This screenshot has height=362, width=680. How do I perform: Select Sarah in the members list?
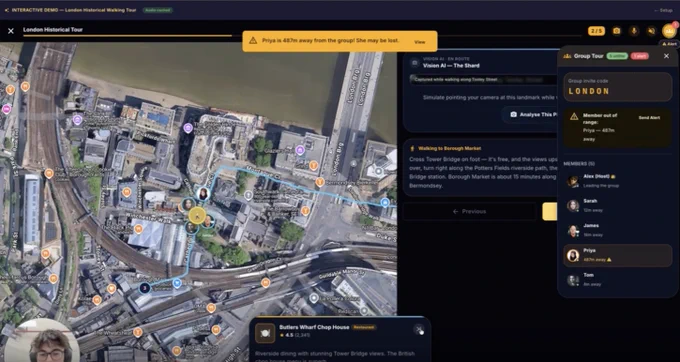coord(617,205)
